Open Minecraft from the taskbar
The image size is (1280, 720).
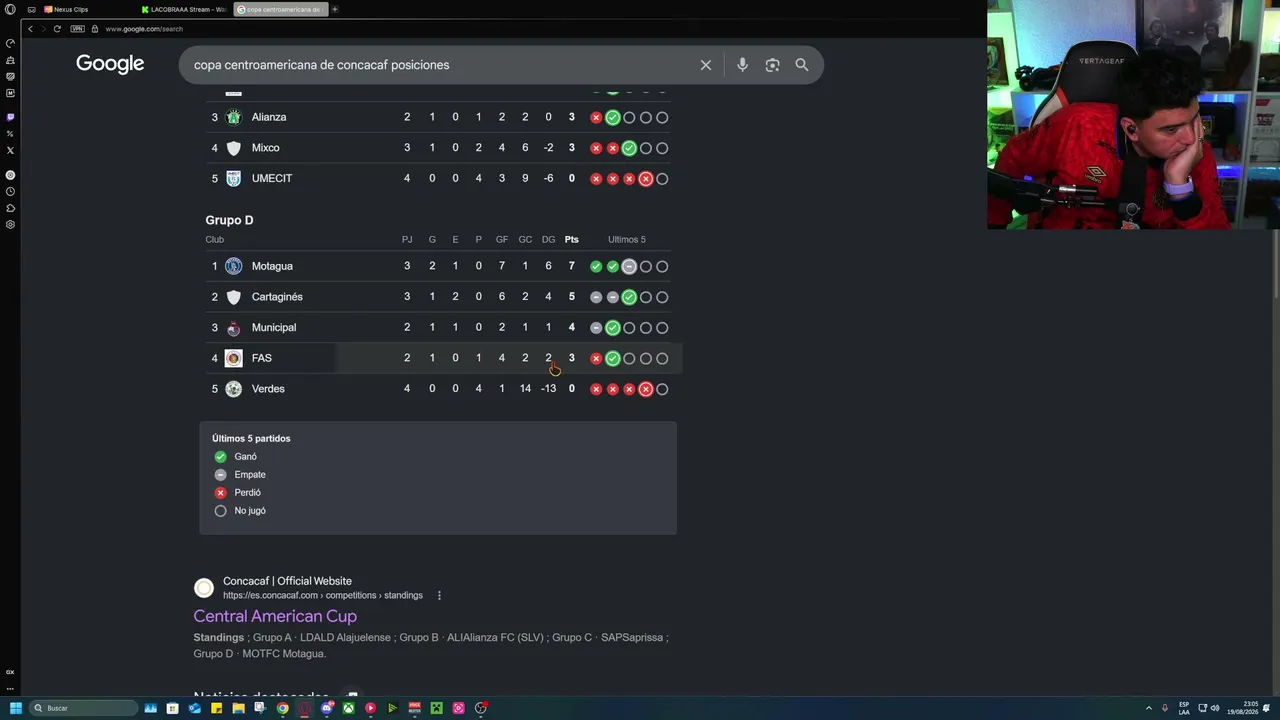pos(437,708)
